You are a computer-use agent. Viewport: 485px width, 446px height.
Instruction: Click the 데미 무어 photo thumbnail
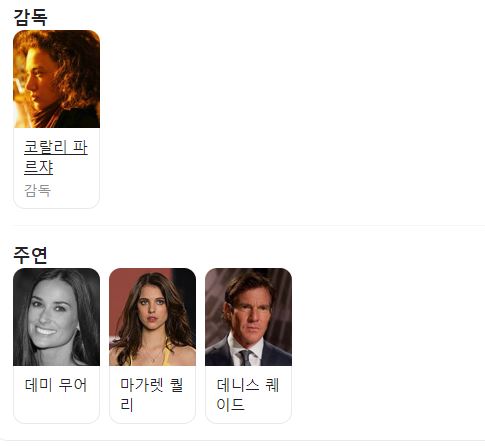pyautogui.click(x=56, y=317)
